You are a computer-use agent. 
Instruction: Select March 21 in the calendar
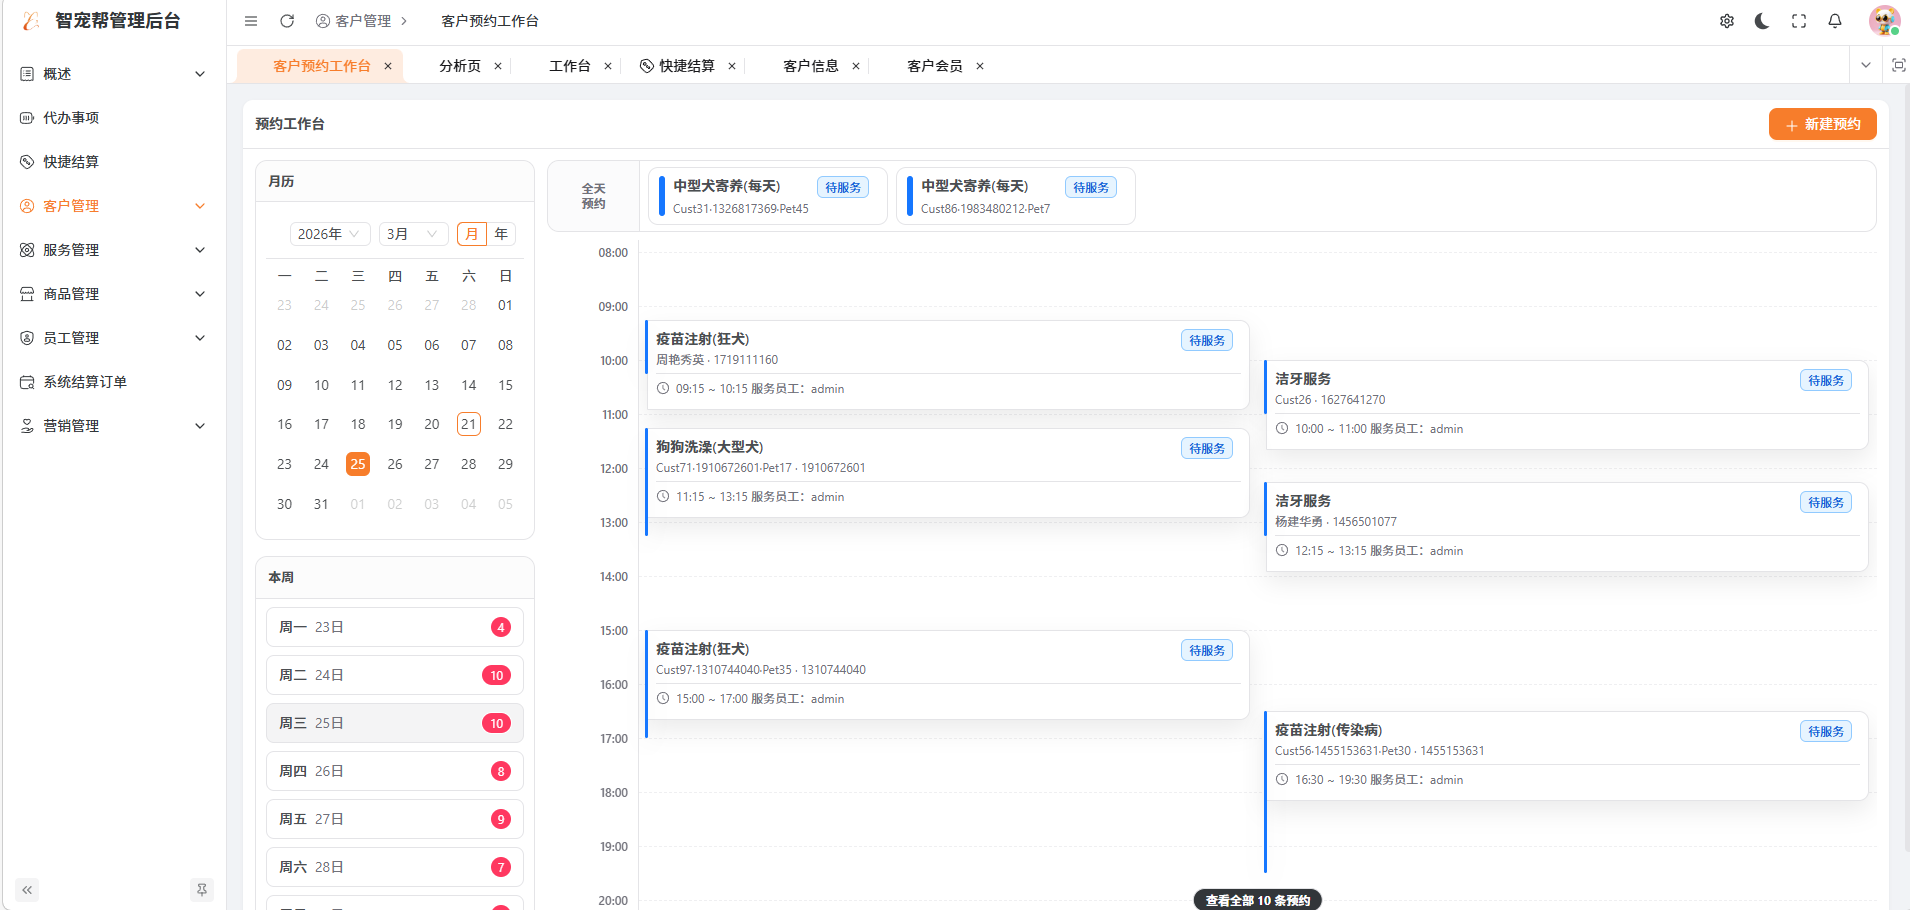tap(468, 424)
